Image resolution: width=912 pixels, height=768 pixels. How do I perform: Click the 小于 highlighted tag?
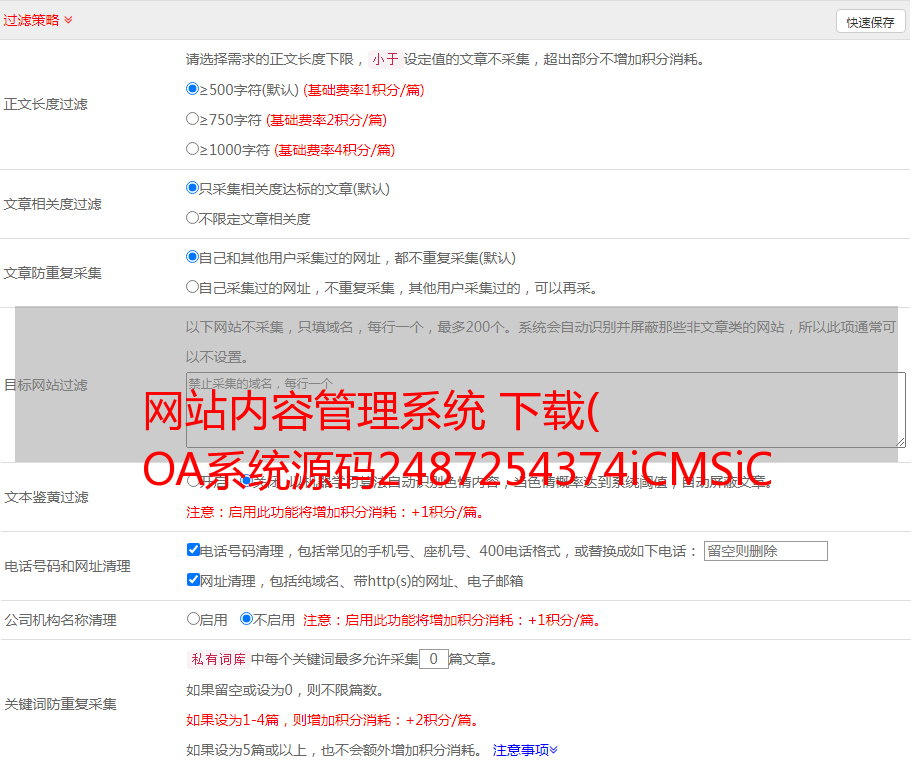pyautogui.click(x=386, y=59)
